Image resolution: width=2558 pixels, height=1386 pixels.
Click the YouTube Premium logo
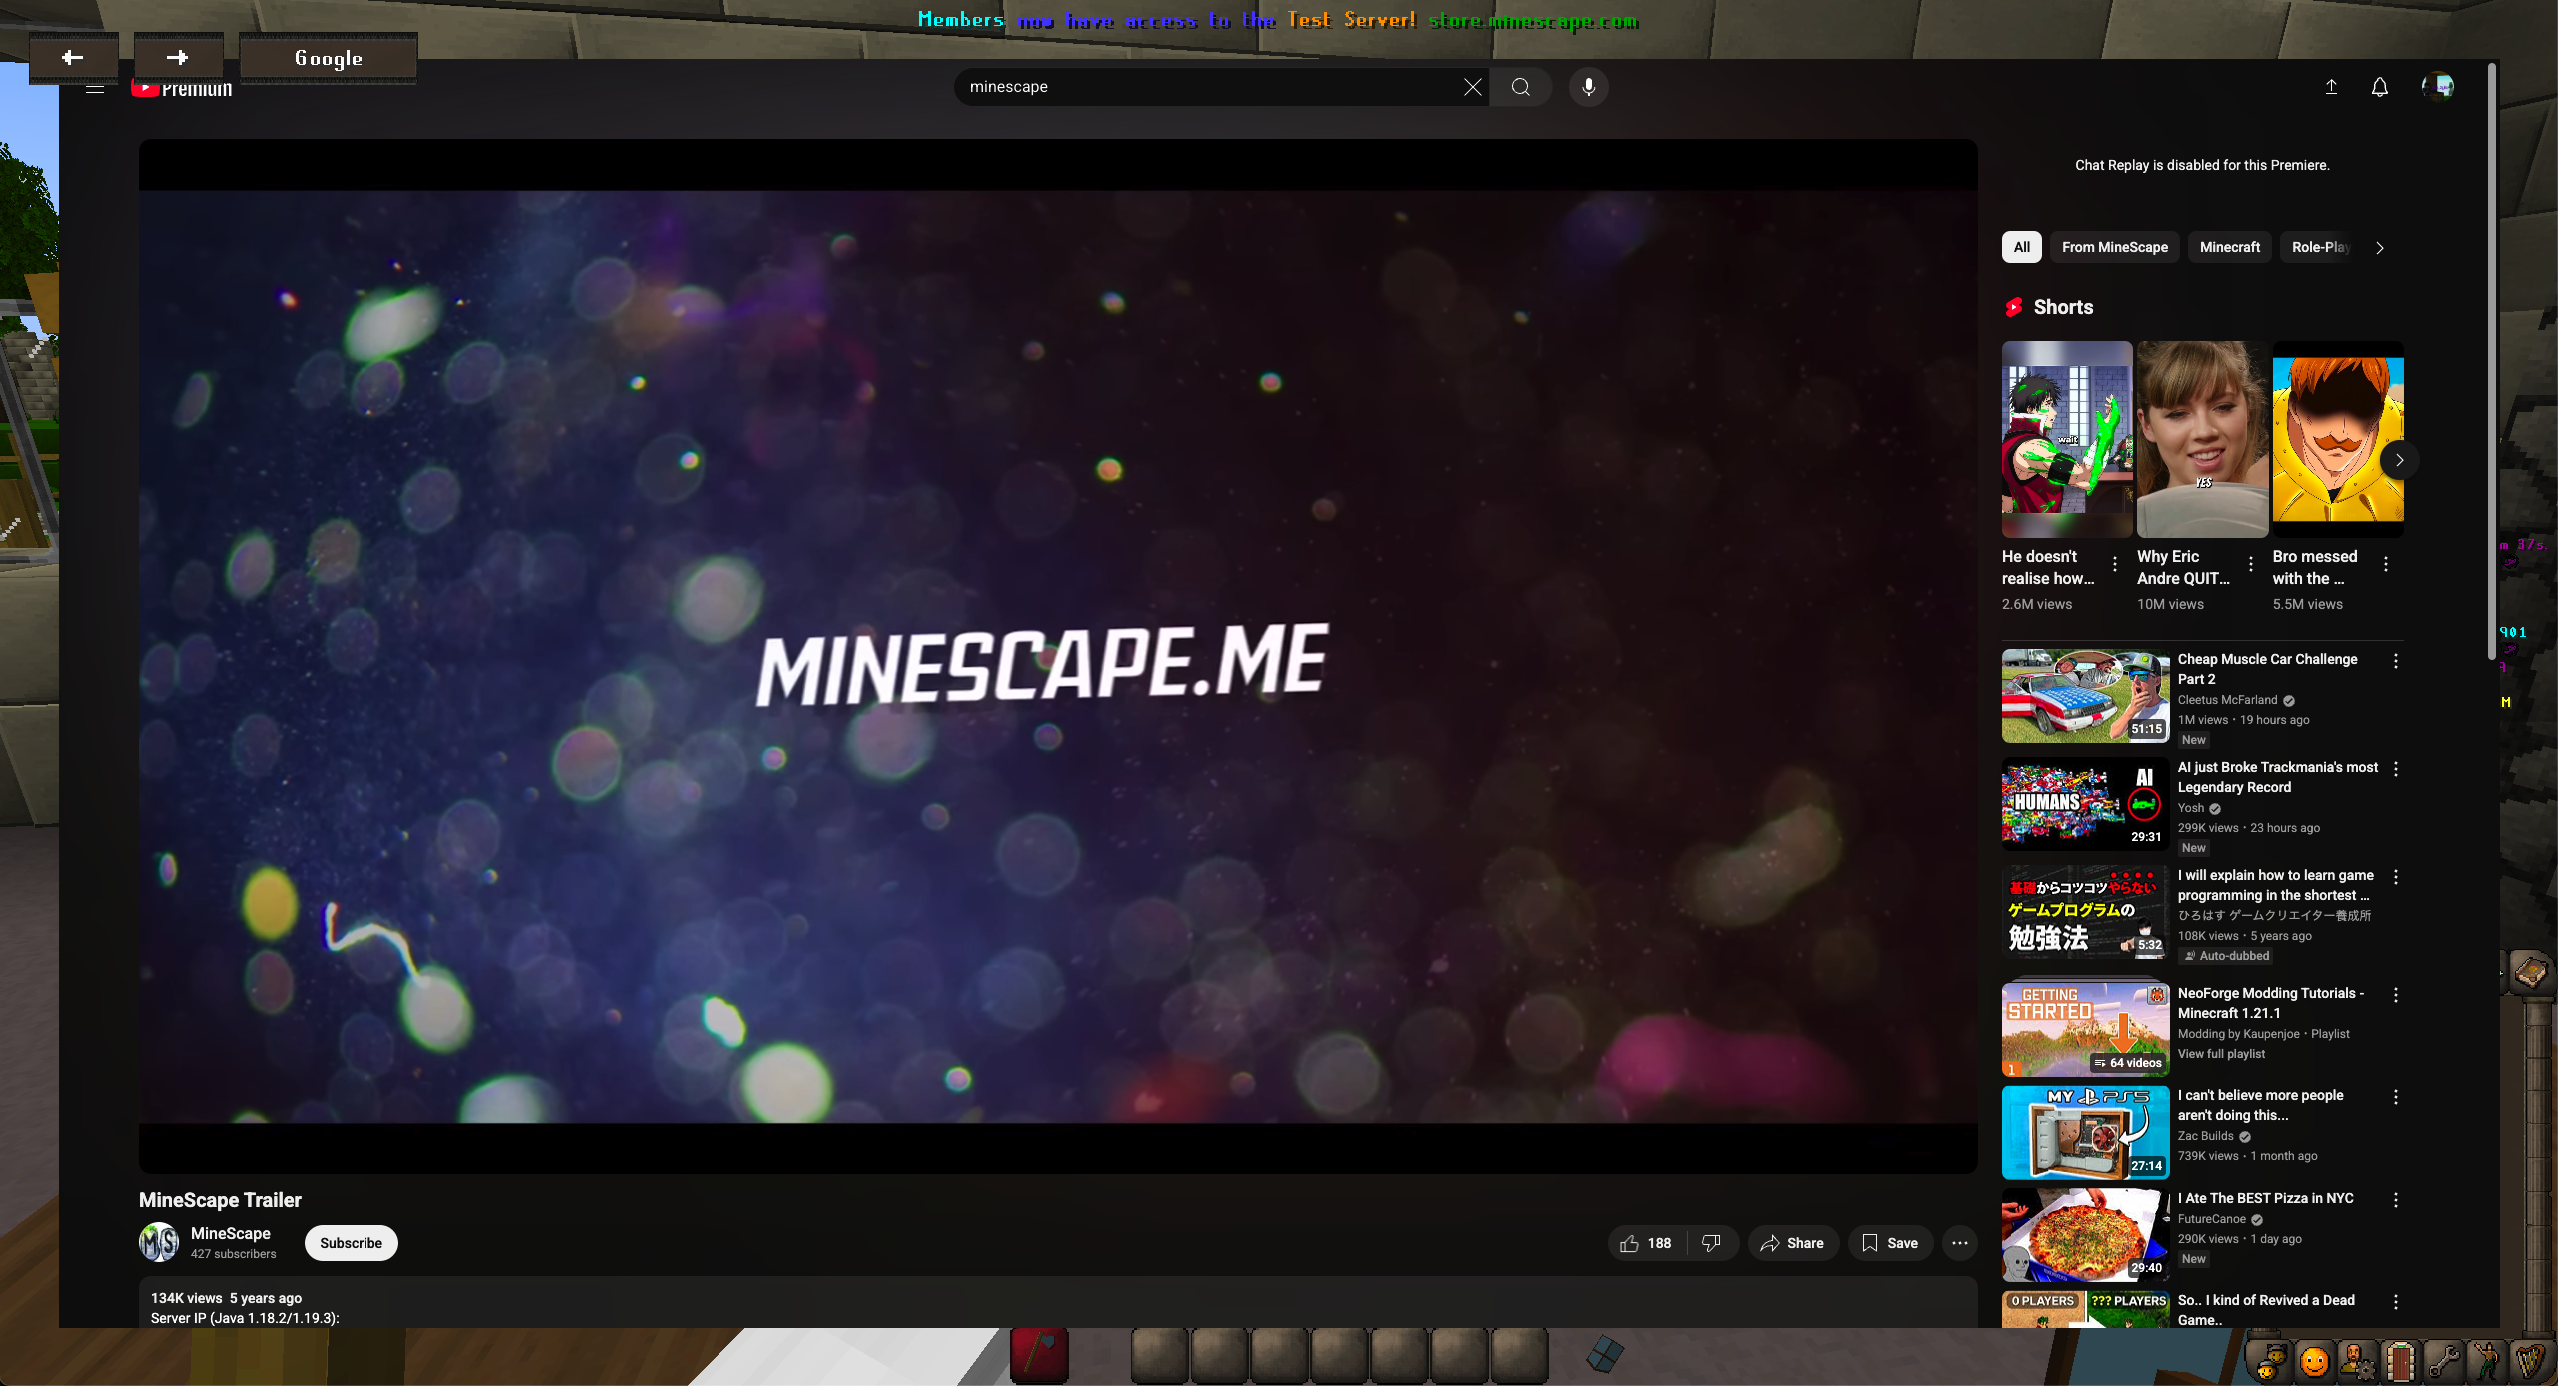click(183, 90)
